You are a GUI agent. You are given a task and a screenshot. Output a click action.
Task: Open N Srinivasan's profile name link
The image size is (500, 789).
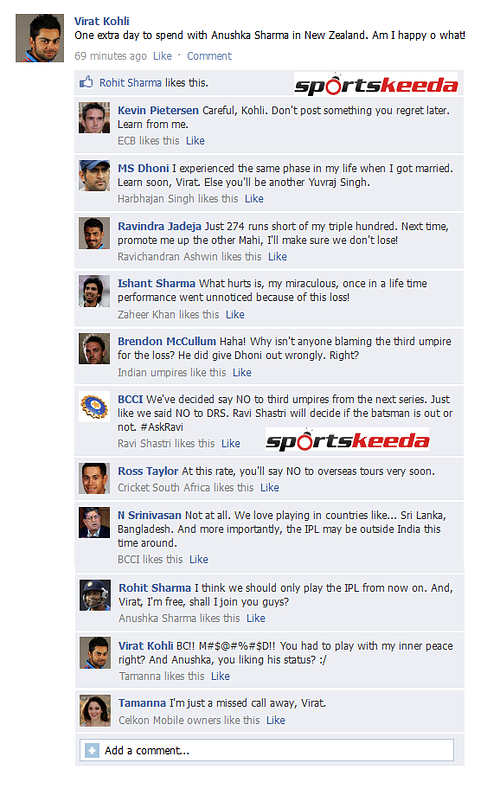[149, 515]
